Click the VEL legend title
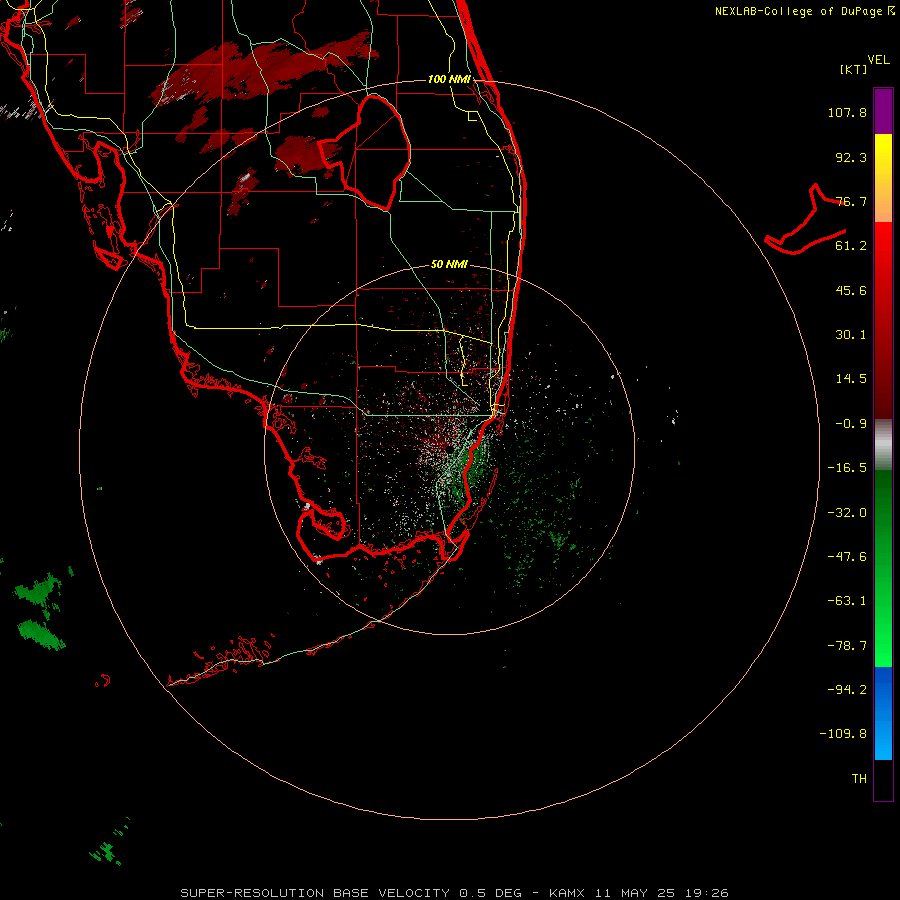900x900 pixels. (x=878, y=60)
